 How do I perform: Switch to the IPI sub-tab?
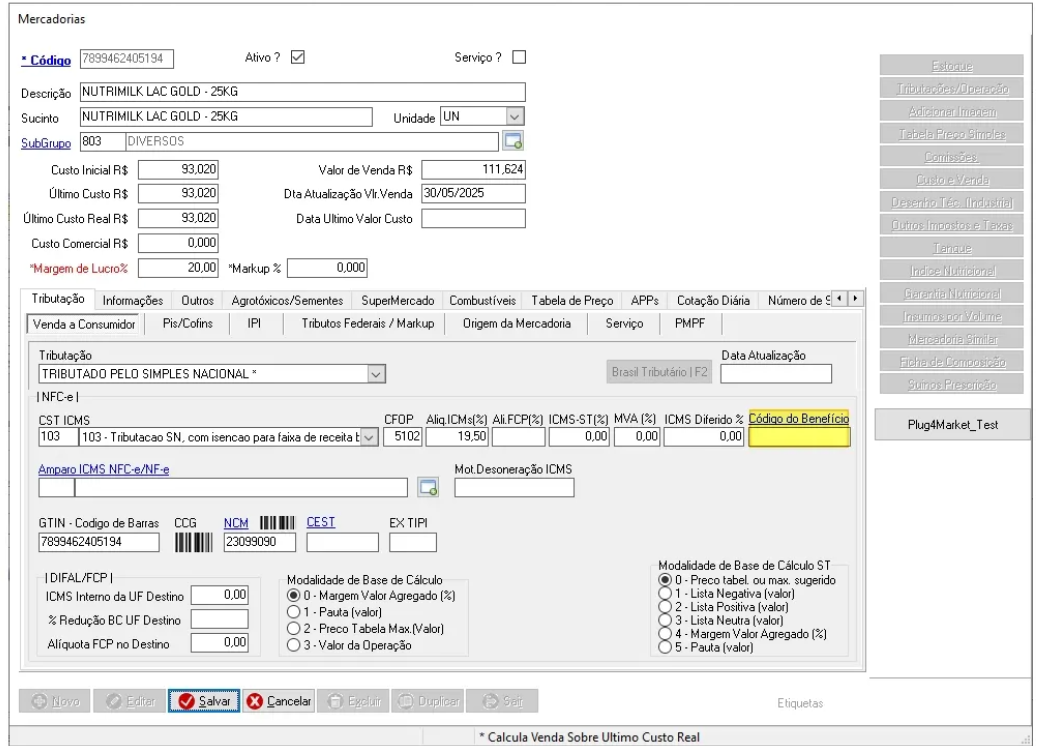click(254, 323)
